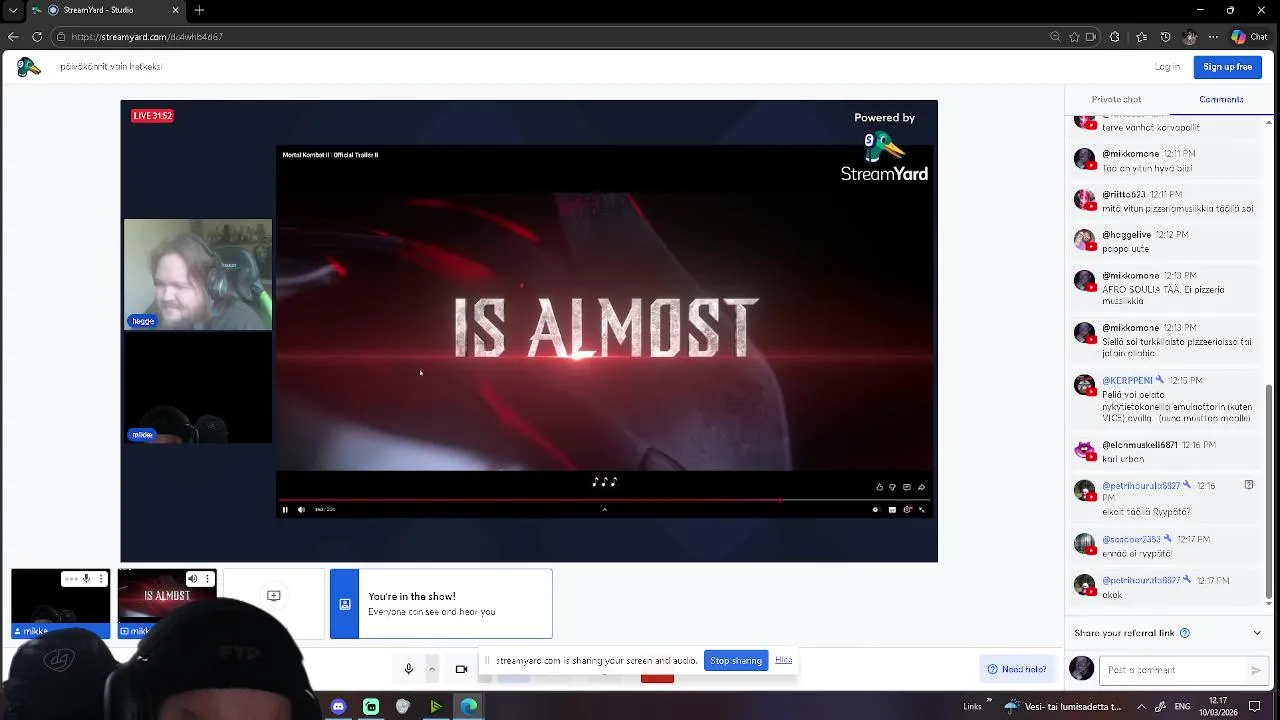Mute the trailer video volume icon

[301, 510]
